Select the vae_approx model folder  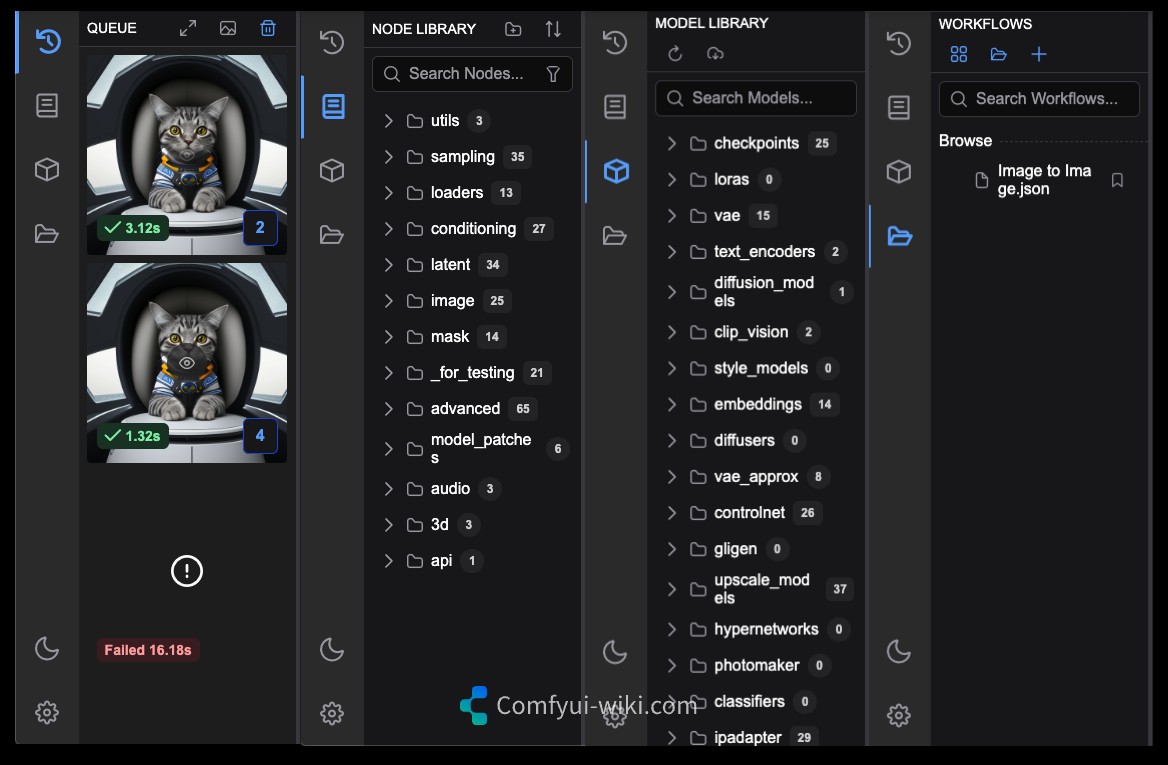pos(755,477)
